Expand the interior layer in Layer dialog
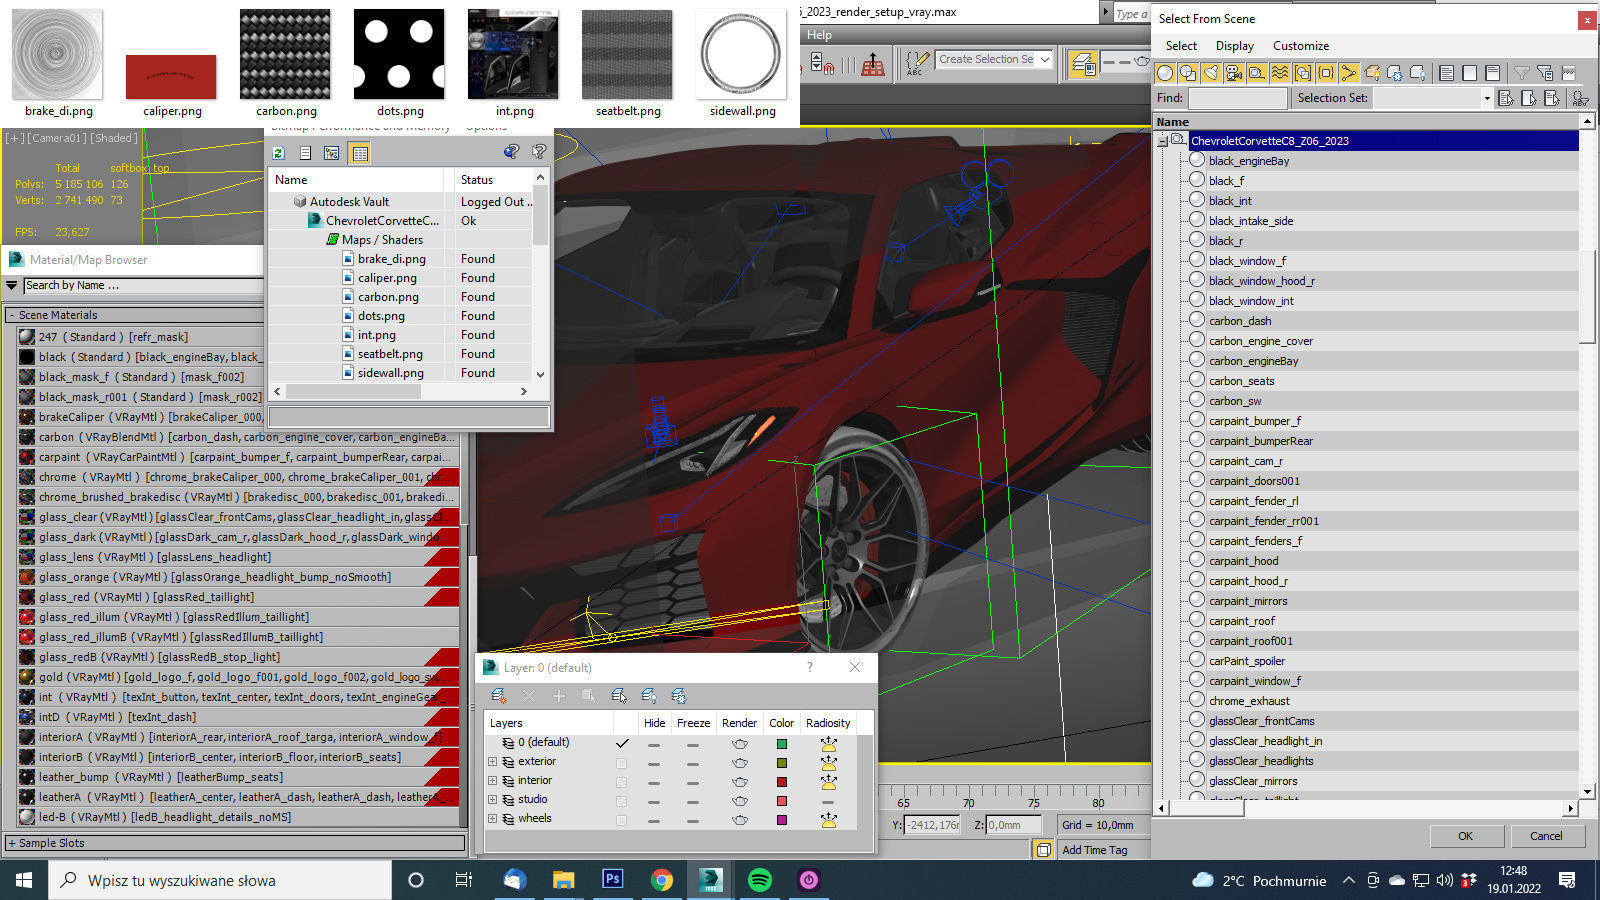 coord(492,781)
